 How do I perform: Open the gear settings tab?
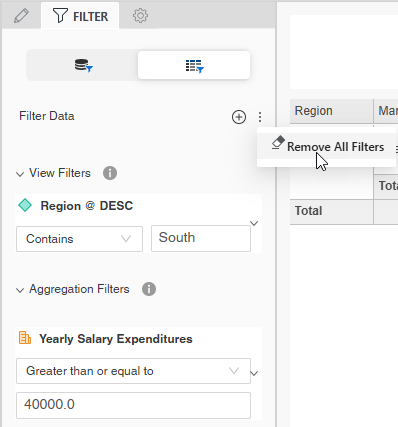tap(140, 16)
